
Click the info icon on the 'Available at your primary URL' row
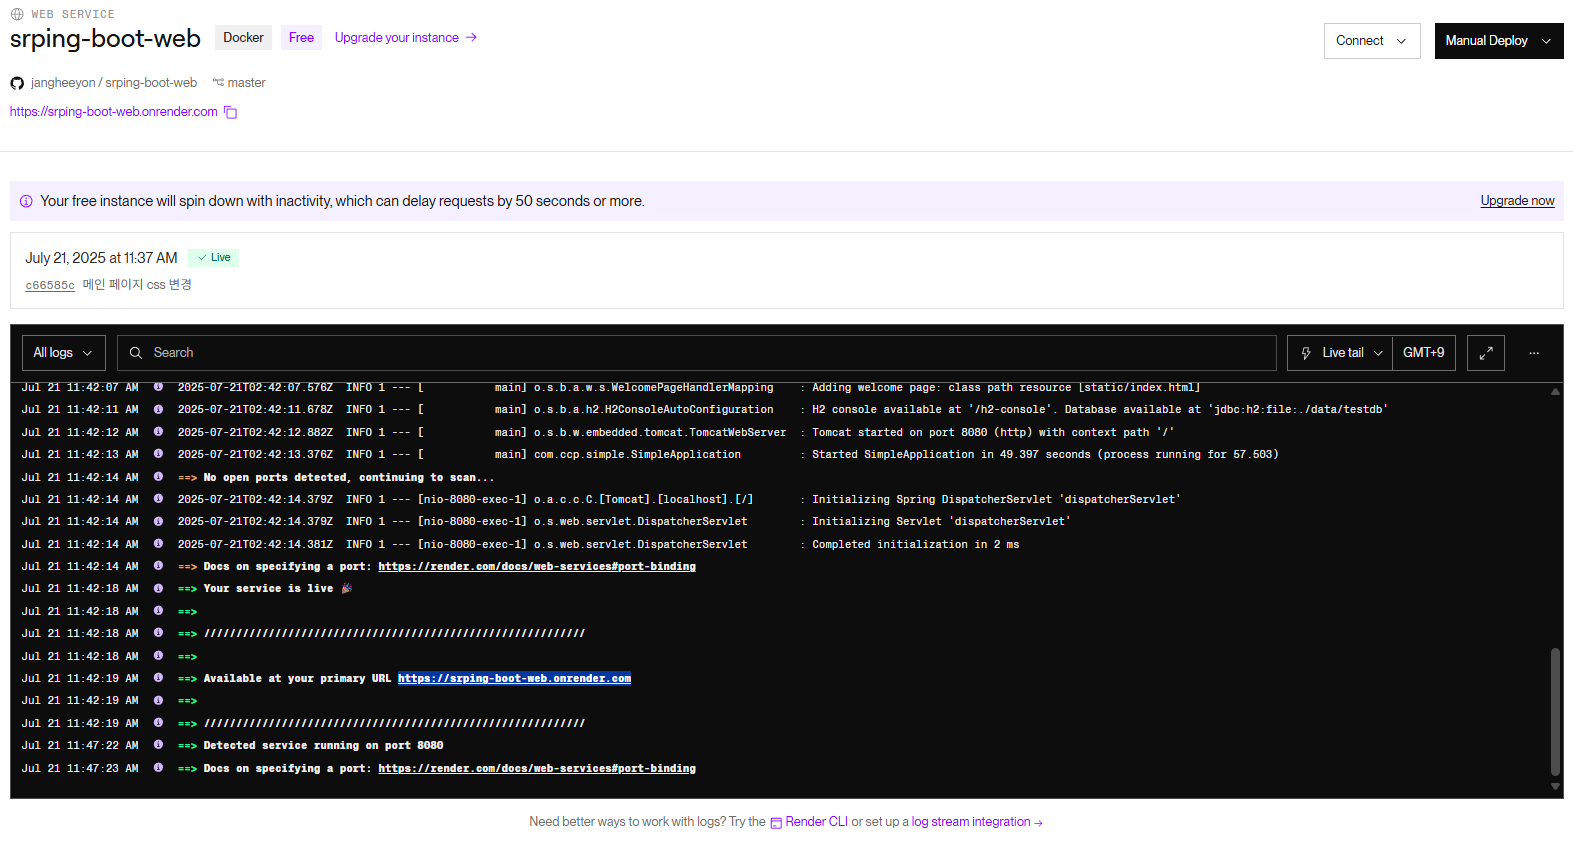pos(158,678)
